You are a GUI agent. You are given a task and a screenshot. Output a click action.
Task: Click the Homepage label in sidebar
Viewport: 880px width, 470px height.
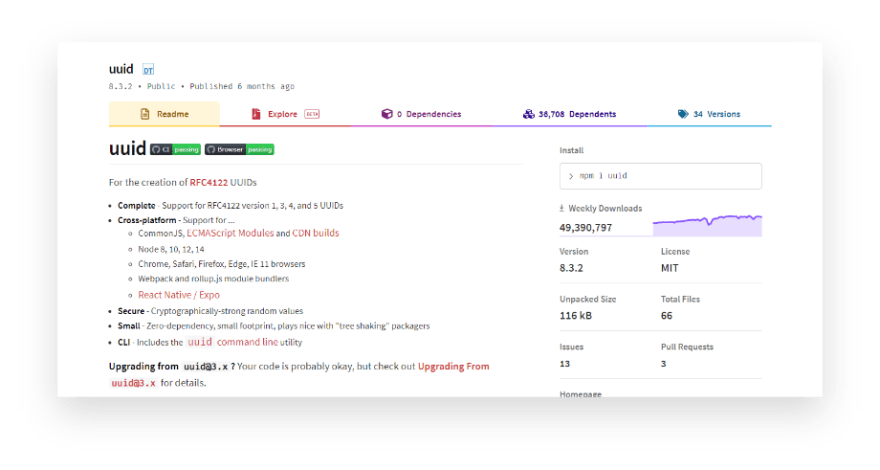[580, 394]
